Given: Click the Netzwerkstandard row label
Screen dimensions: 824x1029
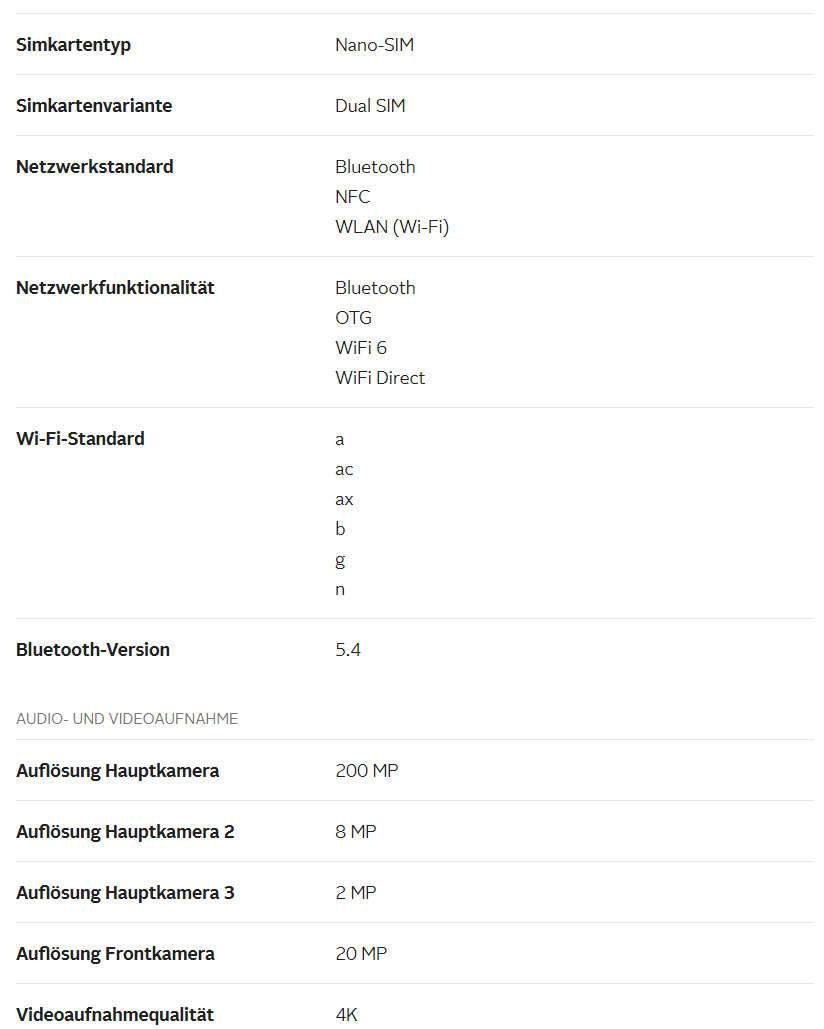Looking at the screenshot, I should tap(94, 167).
